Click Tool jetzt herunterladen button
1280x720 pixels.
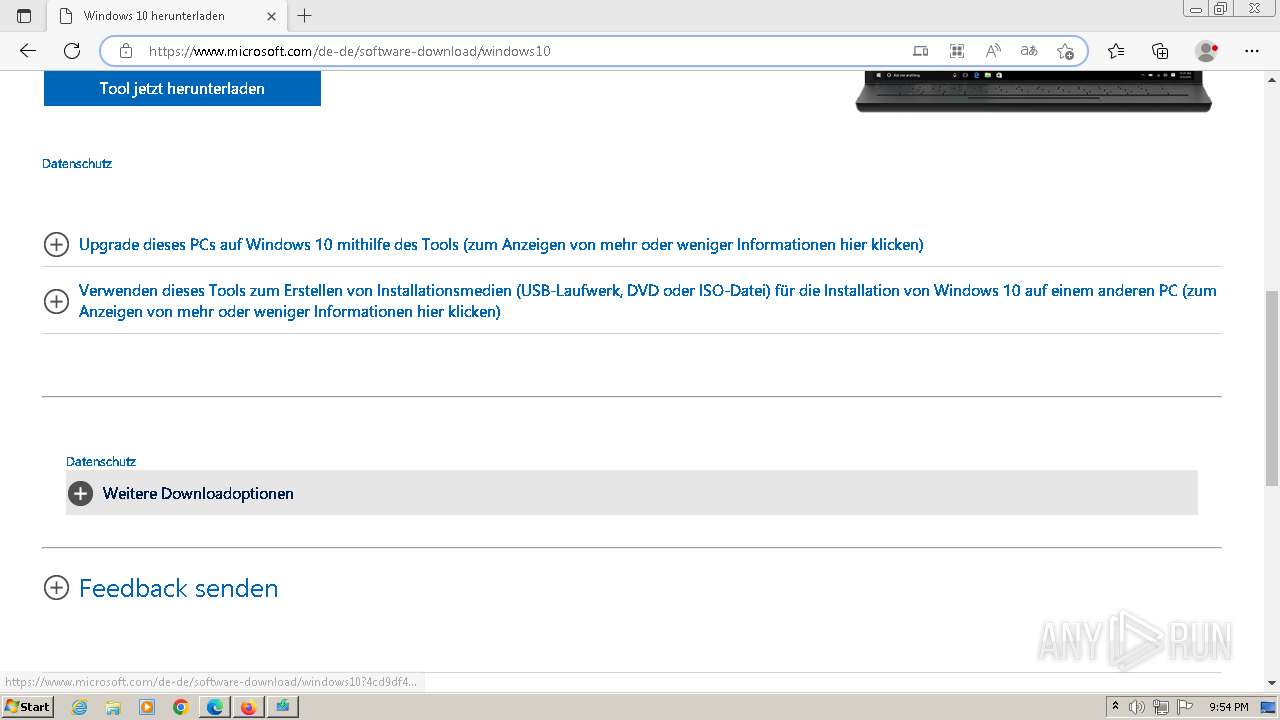click(182, 89)
